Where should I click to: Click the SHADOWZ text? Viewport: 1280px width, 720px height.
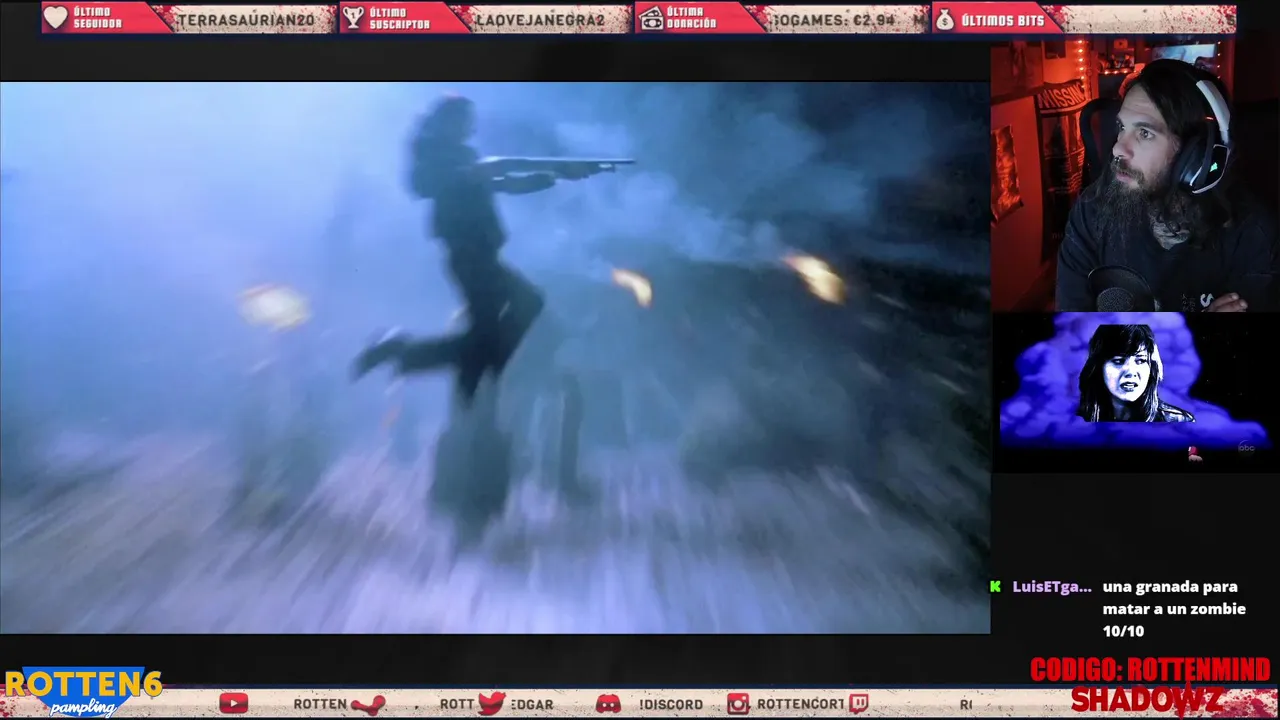tap(1147, 699)
